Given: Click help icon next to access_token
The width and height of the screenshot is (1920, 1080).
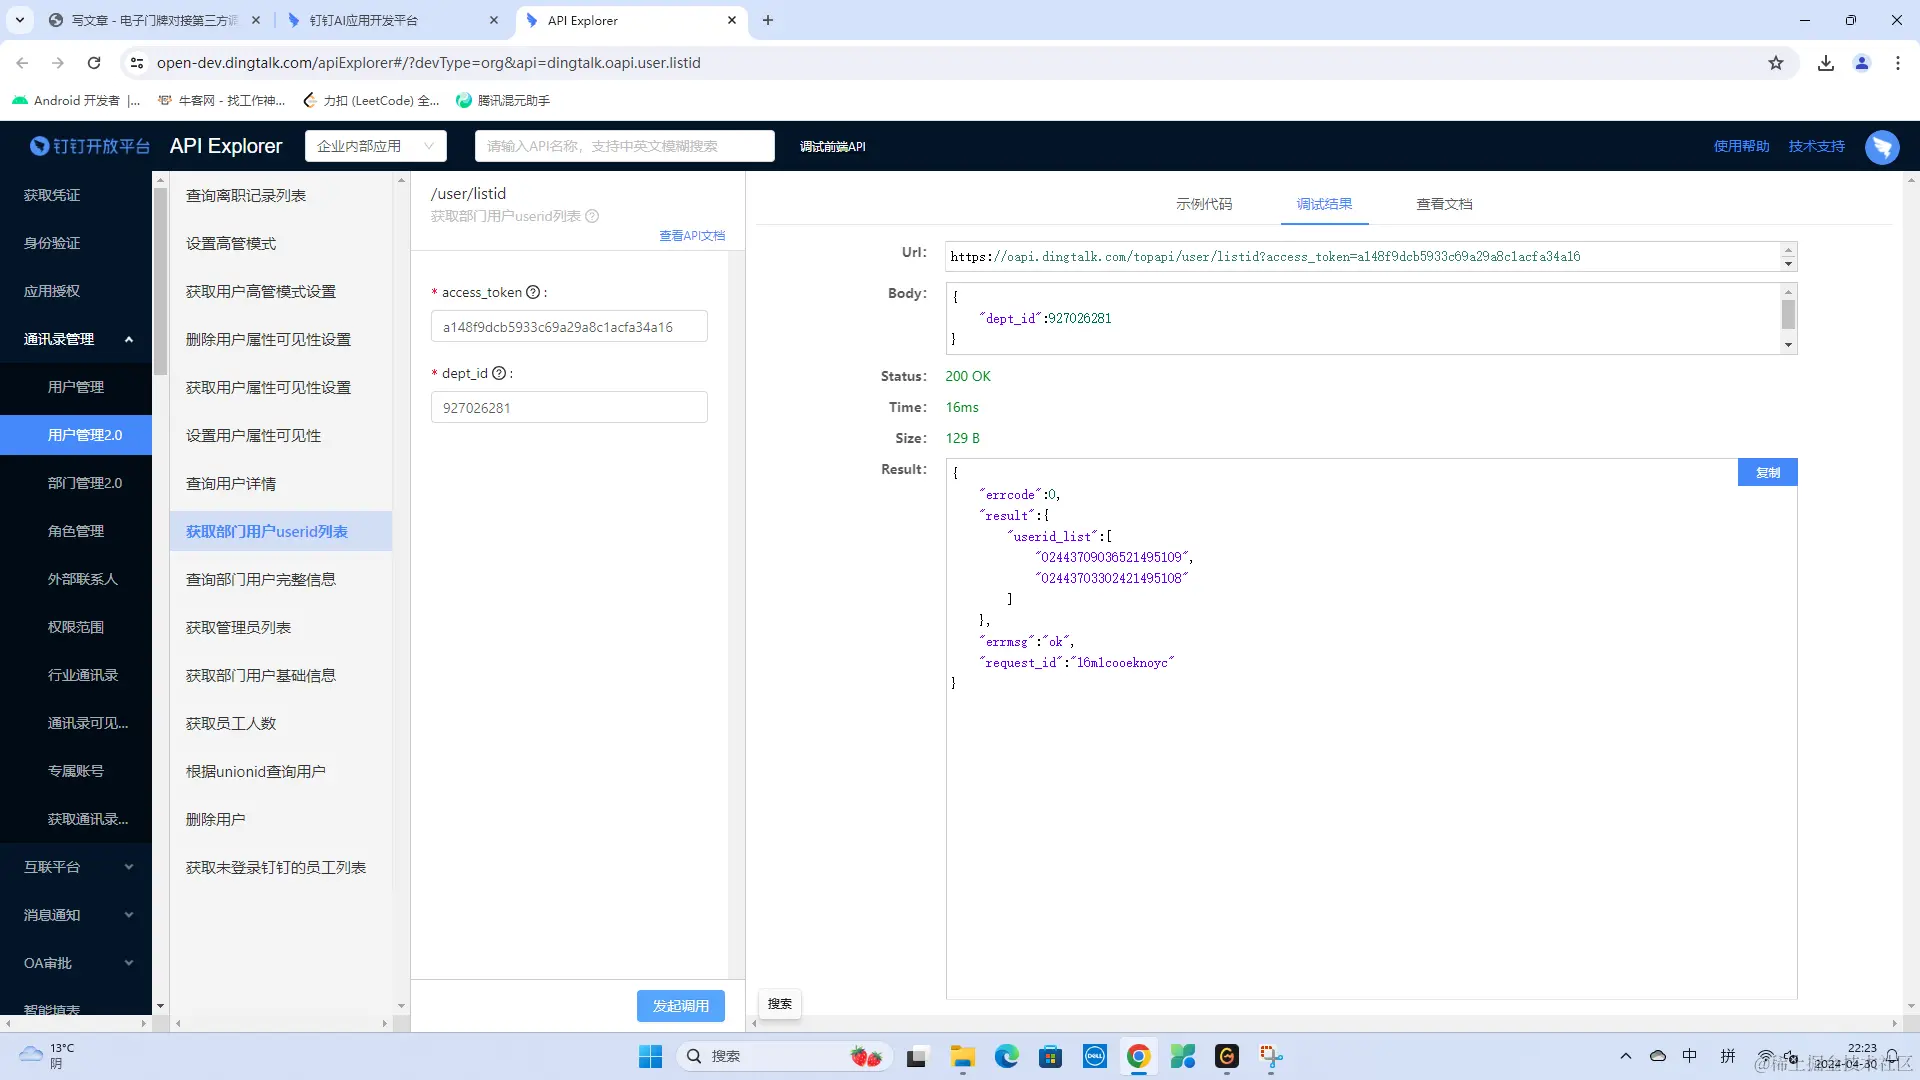Looking at the screenshot, I should (533, 292).
